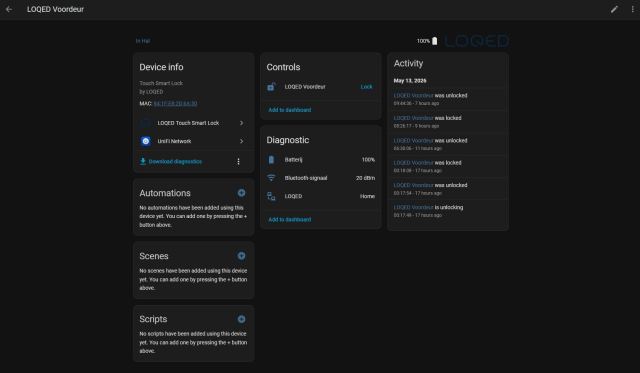Open LOQED Home tracker row
640x373 pixels.
320,196
